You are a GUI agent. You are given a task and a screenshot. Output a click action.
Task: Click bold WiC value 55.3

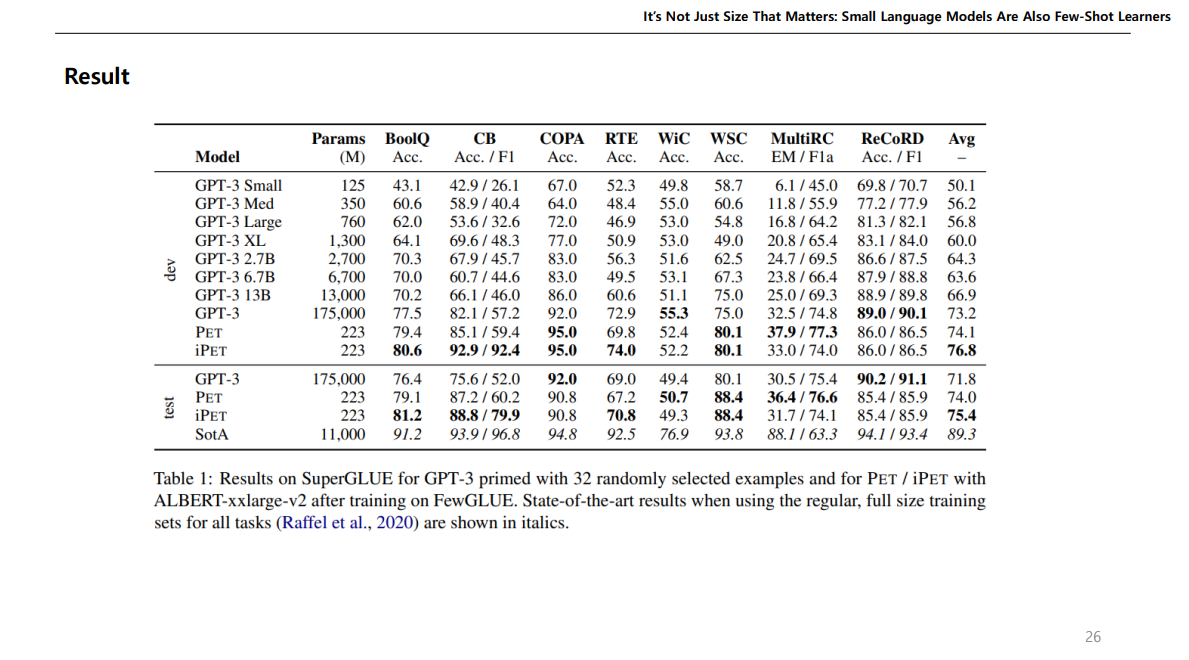673,313
